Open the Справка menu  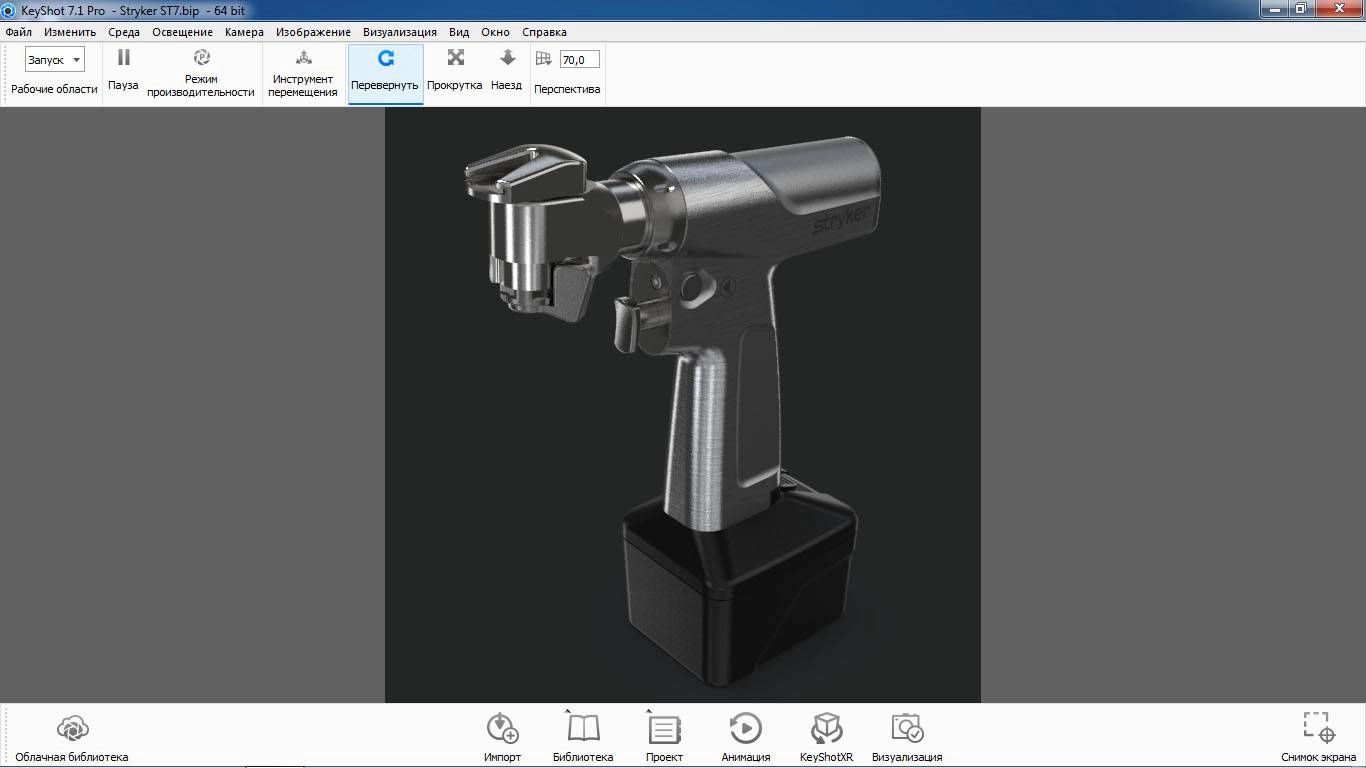544,32
